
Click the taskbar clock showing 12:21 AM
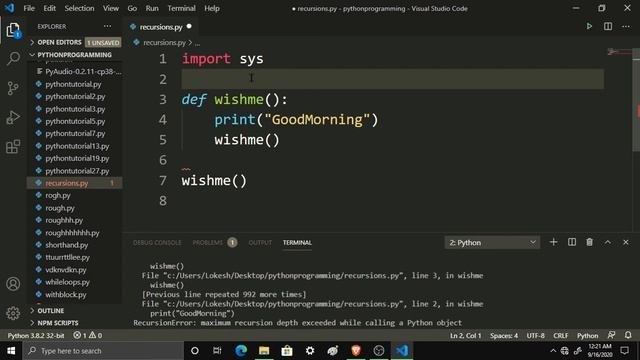coord(600,351)
